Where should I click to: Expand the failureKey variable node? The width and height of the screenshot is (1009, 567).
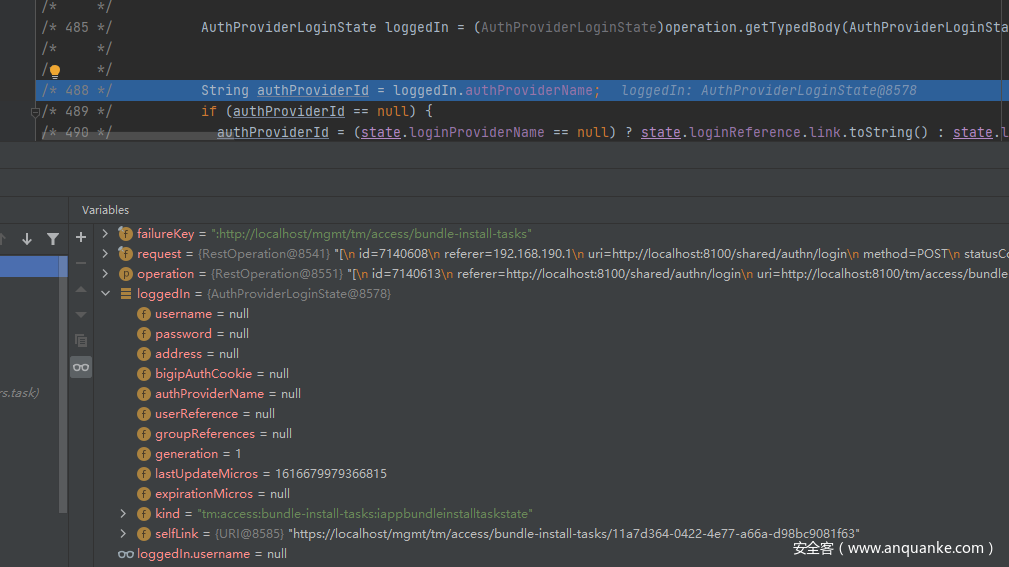click(x=106, y=234)
